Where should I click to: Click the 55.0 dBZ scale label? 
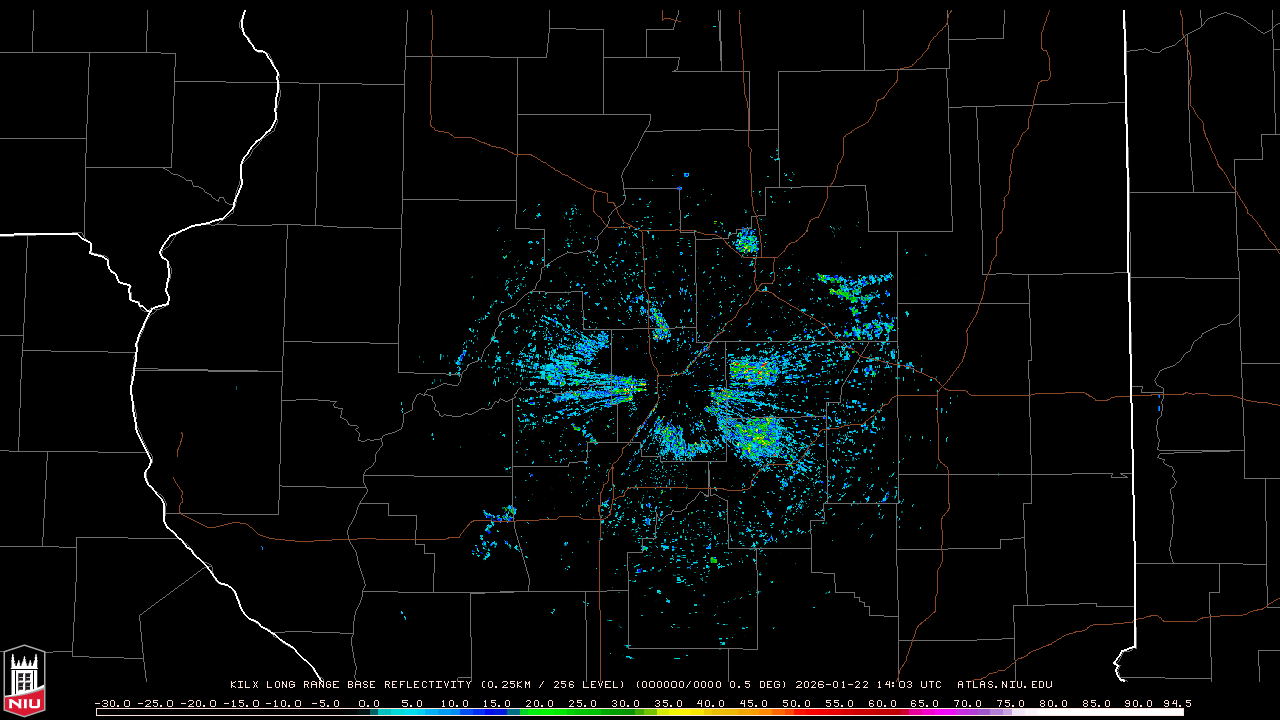[x=840, y=703]
